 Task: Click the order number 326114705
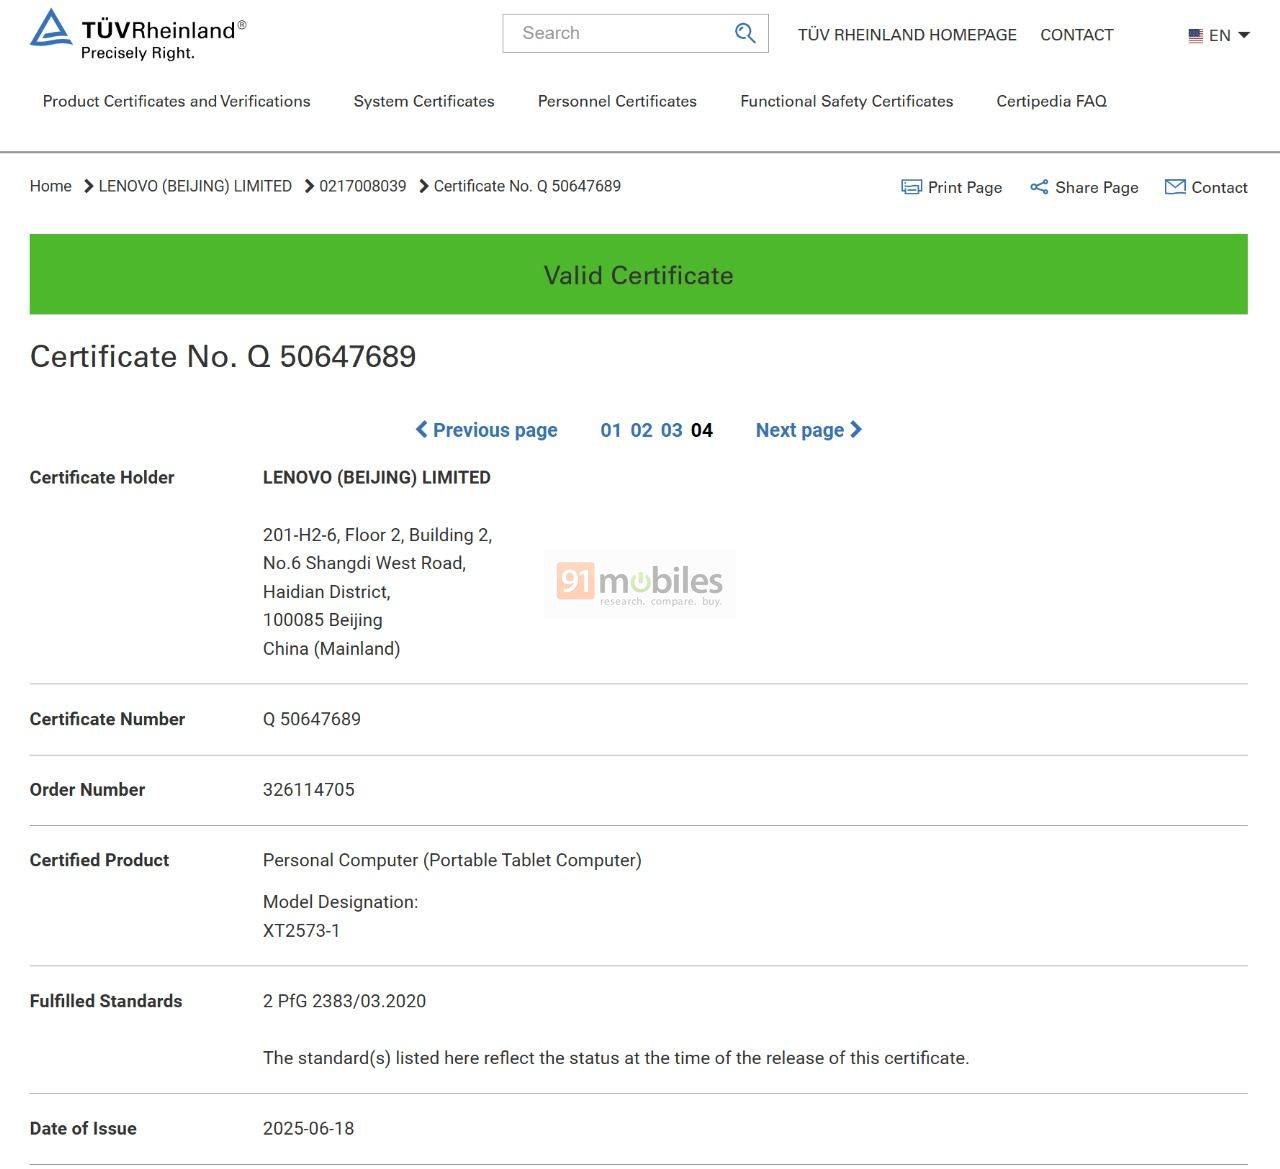click(309, 790)
